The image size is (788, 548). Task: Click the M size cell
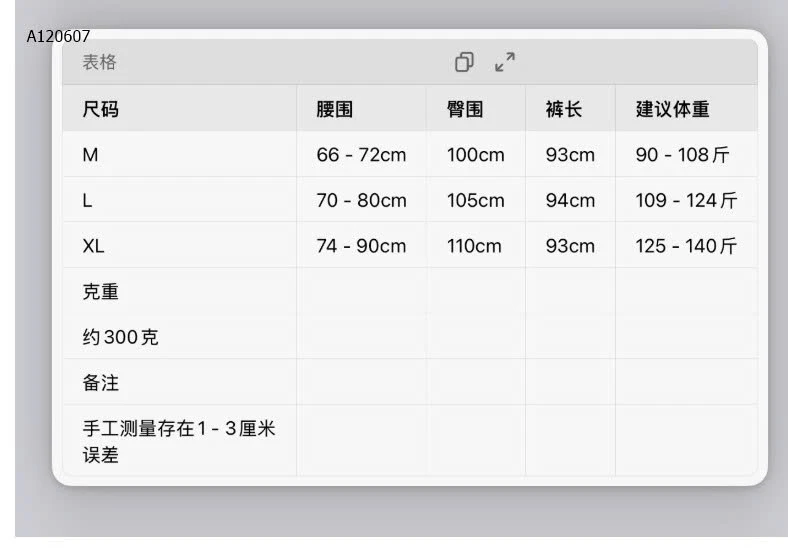[x=90, y=155]
